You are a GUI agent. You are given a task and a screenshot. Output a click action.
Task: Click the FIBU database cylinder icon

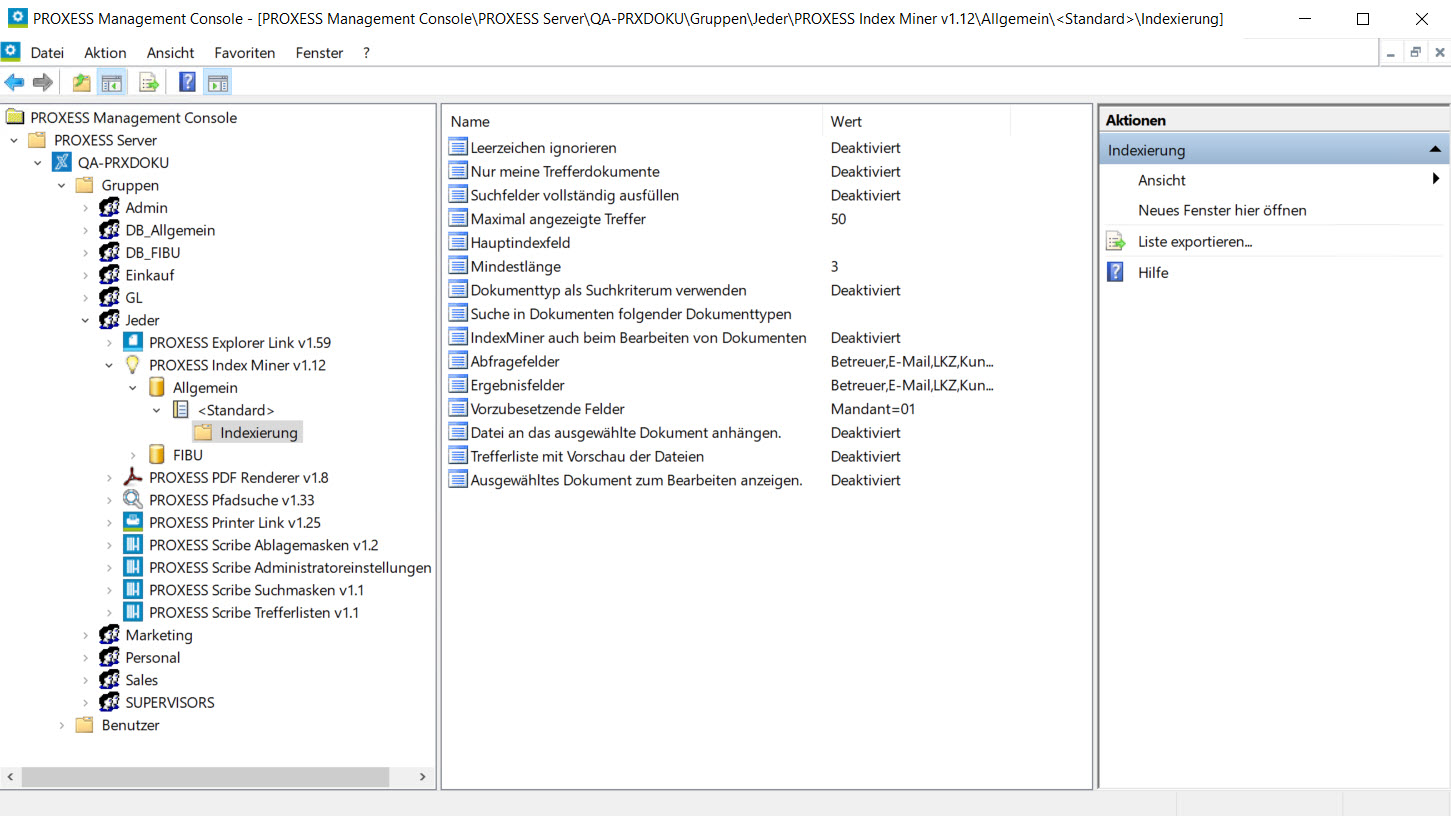[156, 455]
